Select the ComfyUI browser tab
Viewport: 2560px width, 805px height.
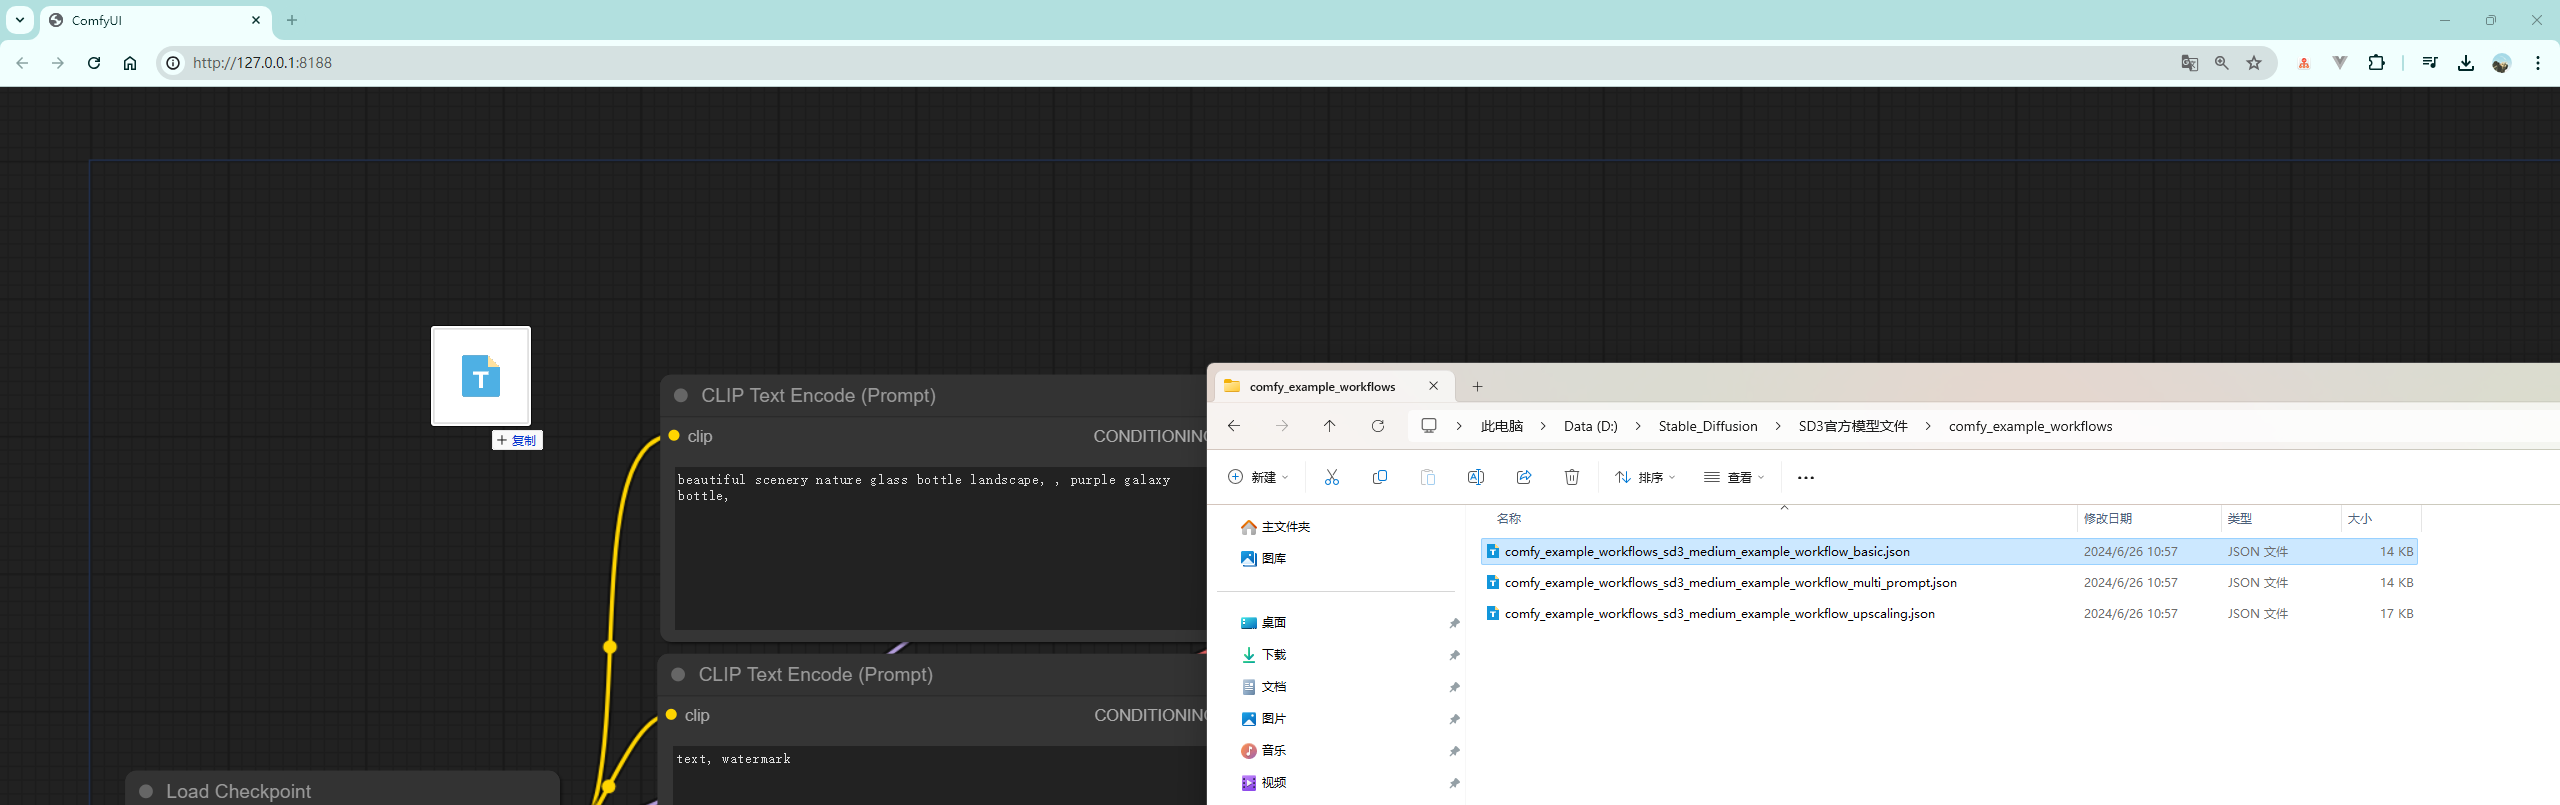click(155, 20)
